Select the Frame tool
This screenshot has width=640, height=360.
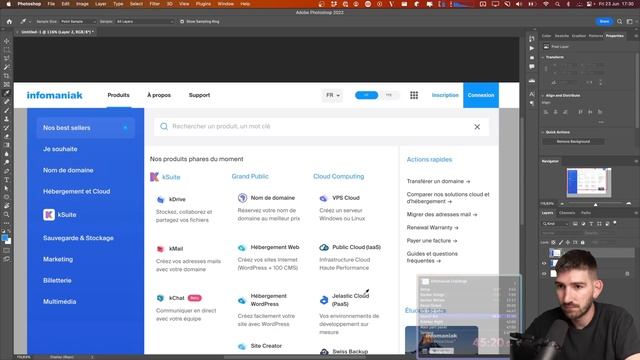7,84
